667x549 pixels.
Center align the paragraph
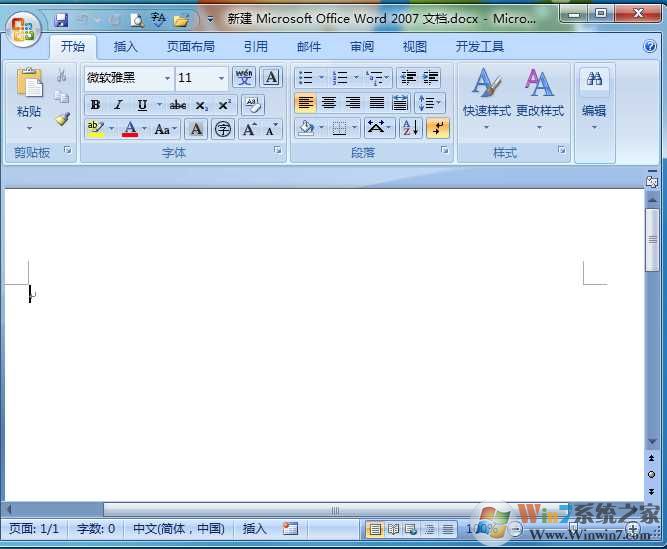point(329,103)
